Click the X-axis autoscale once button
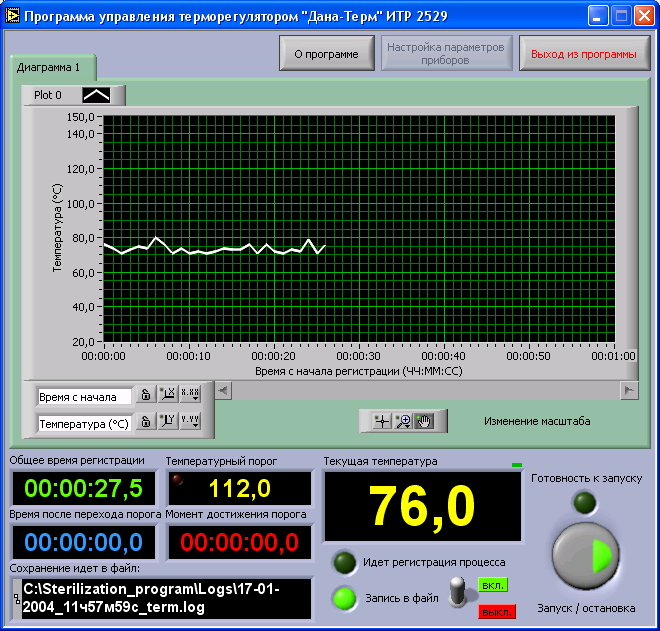The height and width of the screenshot is (631, 660). pos(167,395)
